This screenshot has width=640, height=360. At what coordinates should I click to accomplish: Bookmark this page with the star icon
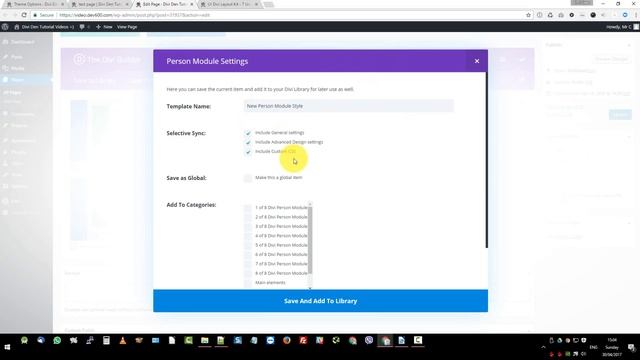[528, 15]
